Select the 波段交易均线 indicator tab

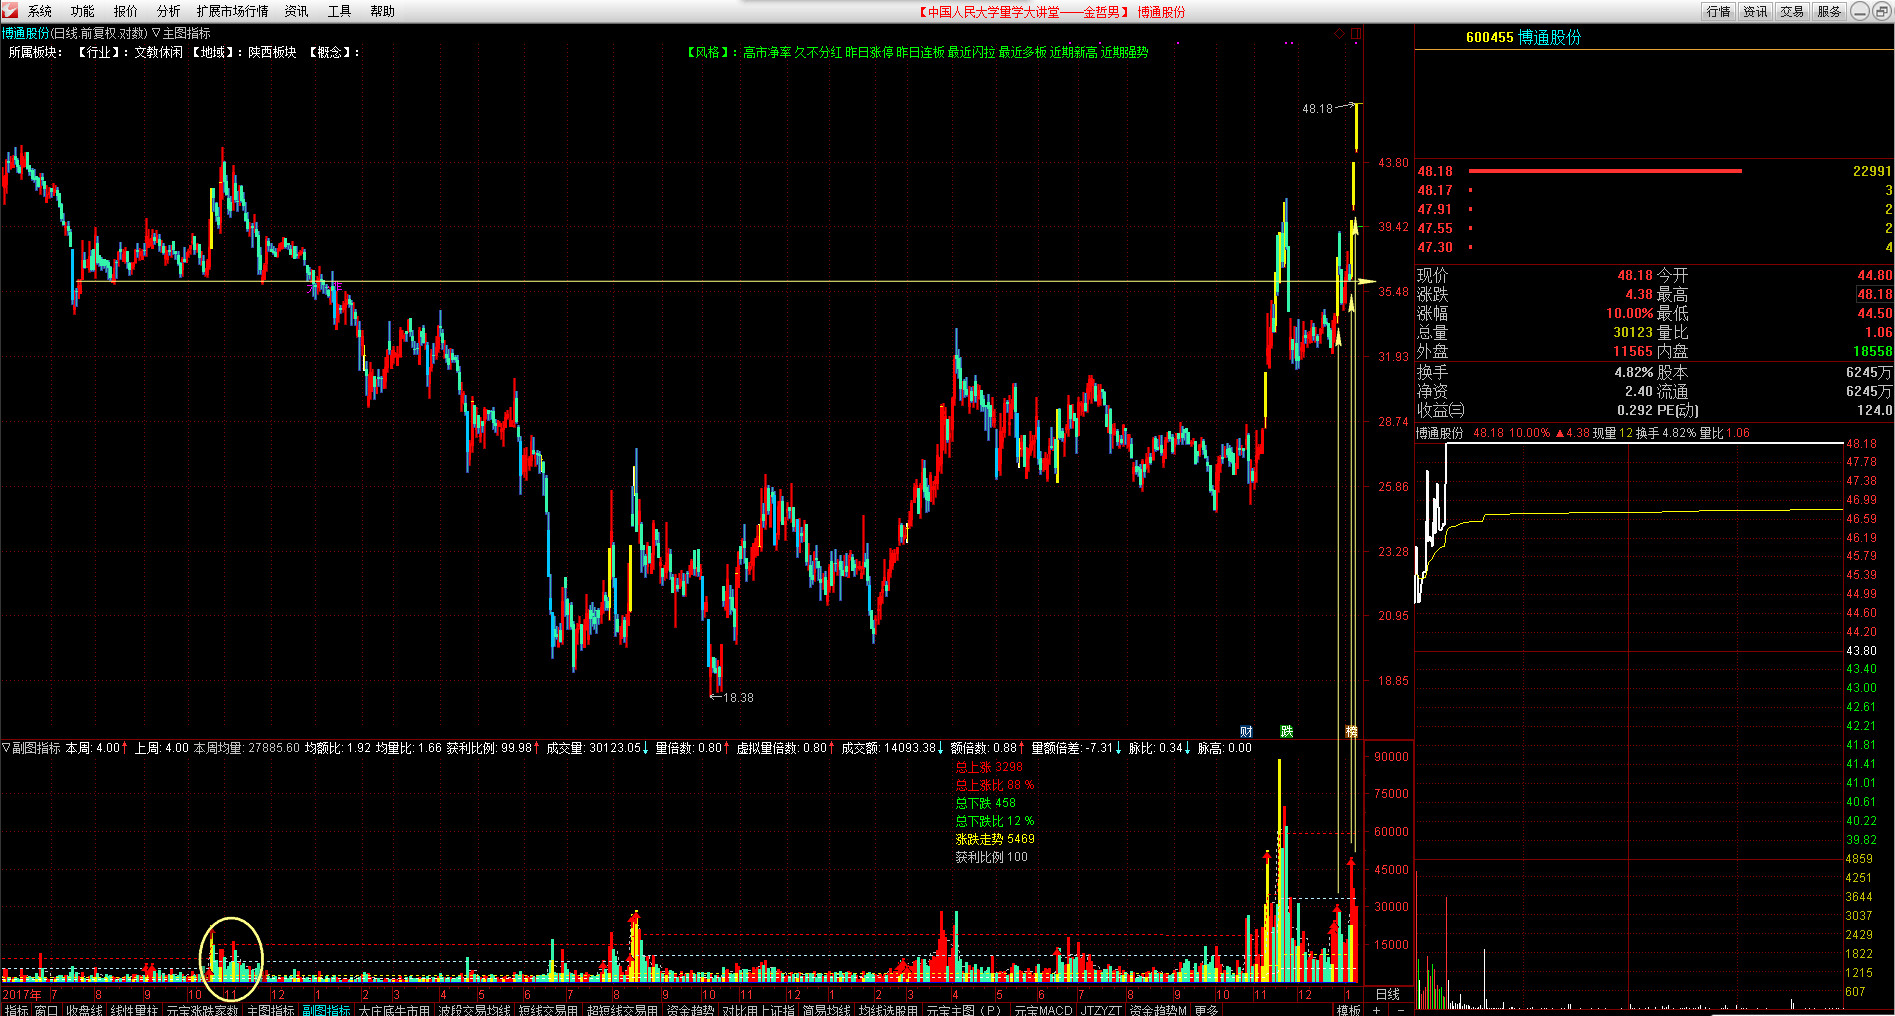(x=474, y=1009)
